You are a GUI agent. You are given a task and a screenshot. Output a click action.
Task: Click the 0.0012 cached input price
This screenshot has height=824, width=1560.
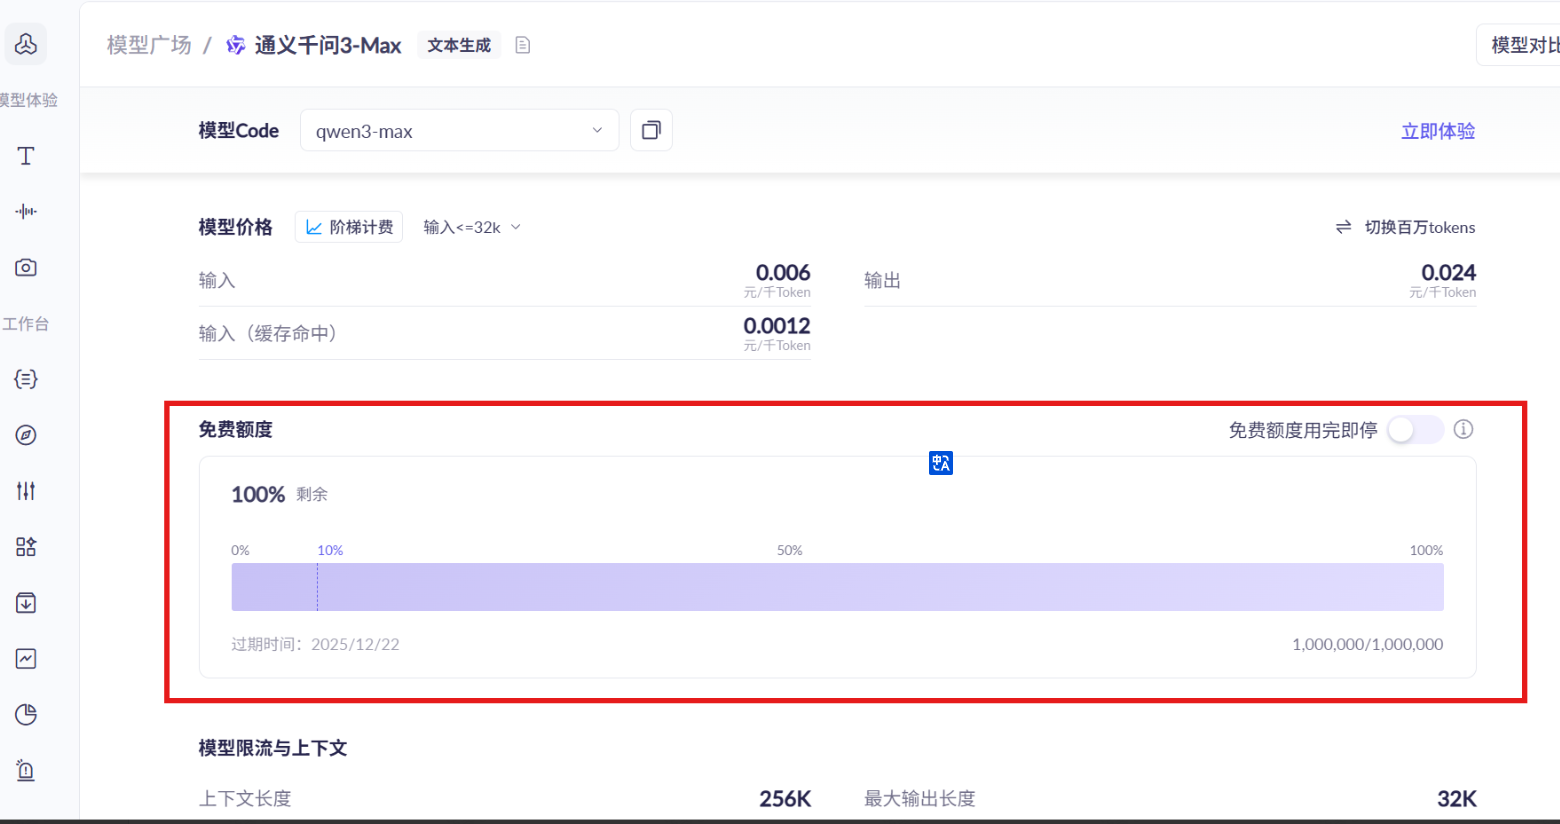[x=777, y=325]
